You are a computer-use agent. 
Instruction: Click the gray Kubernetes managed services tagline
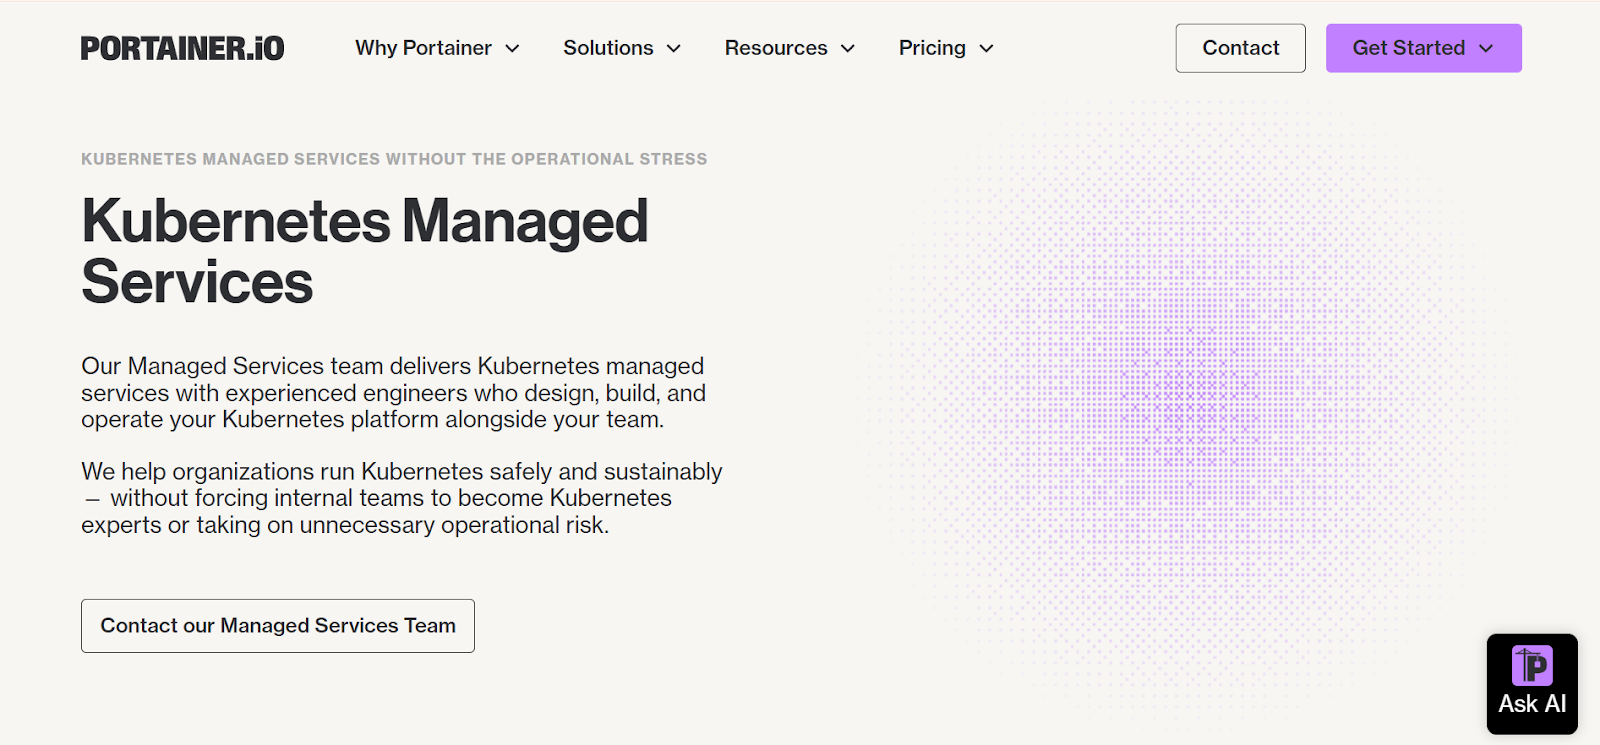pyautogui.click(x=394, y=159)
